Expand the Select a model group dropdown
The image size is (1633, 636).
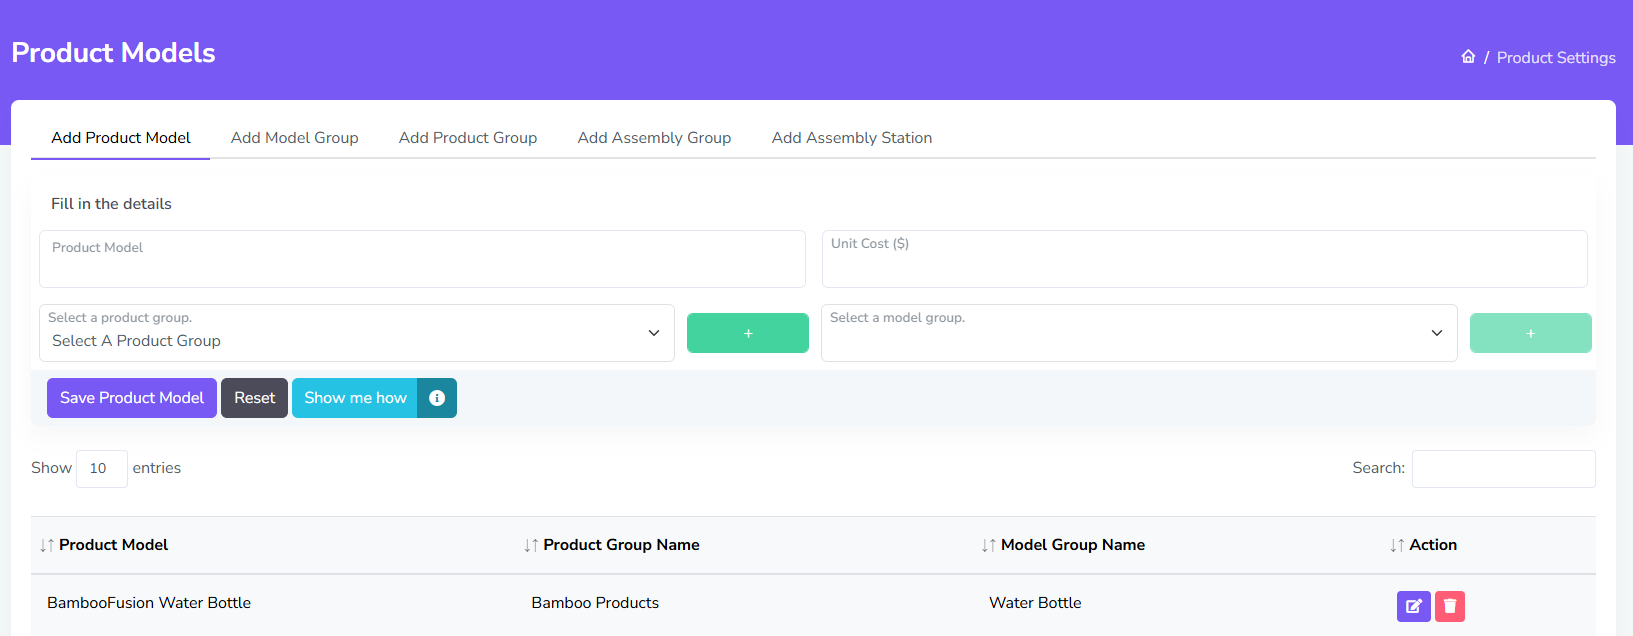(1138, 333)
